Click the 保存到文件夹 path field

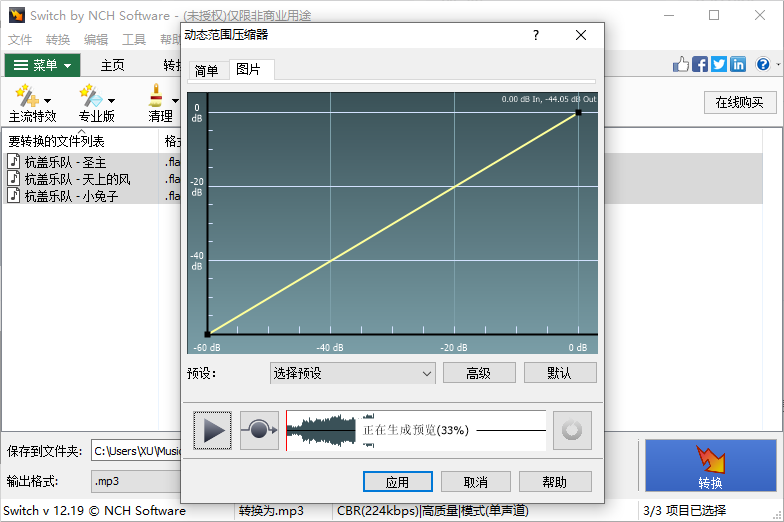(x=136, y=451)
